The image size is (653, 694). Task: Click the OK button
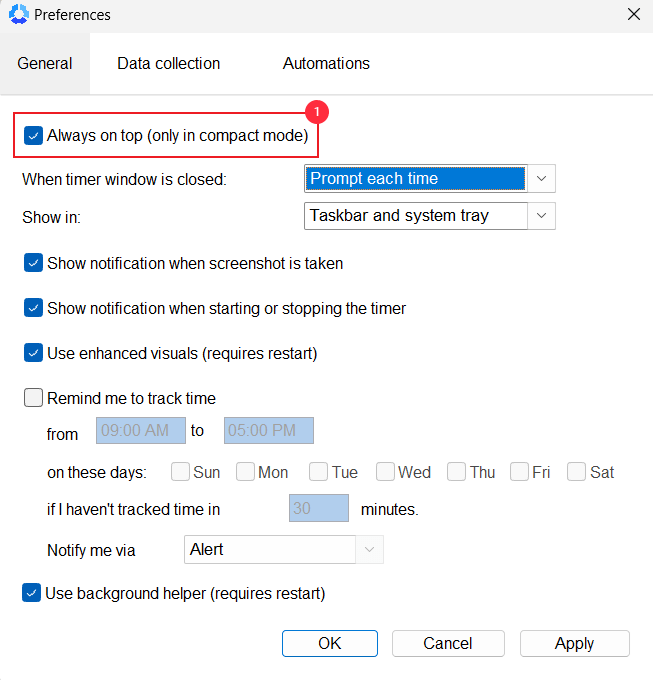tap(330, 644)
